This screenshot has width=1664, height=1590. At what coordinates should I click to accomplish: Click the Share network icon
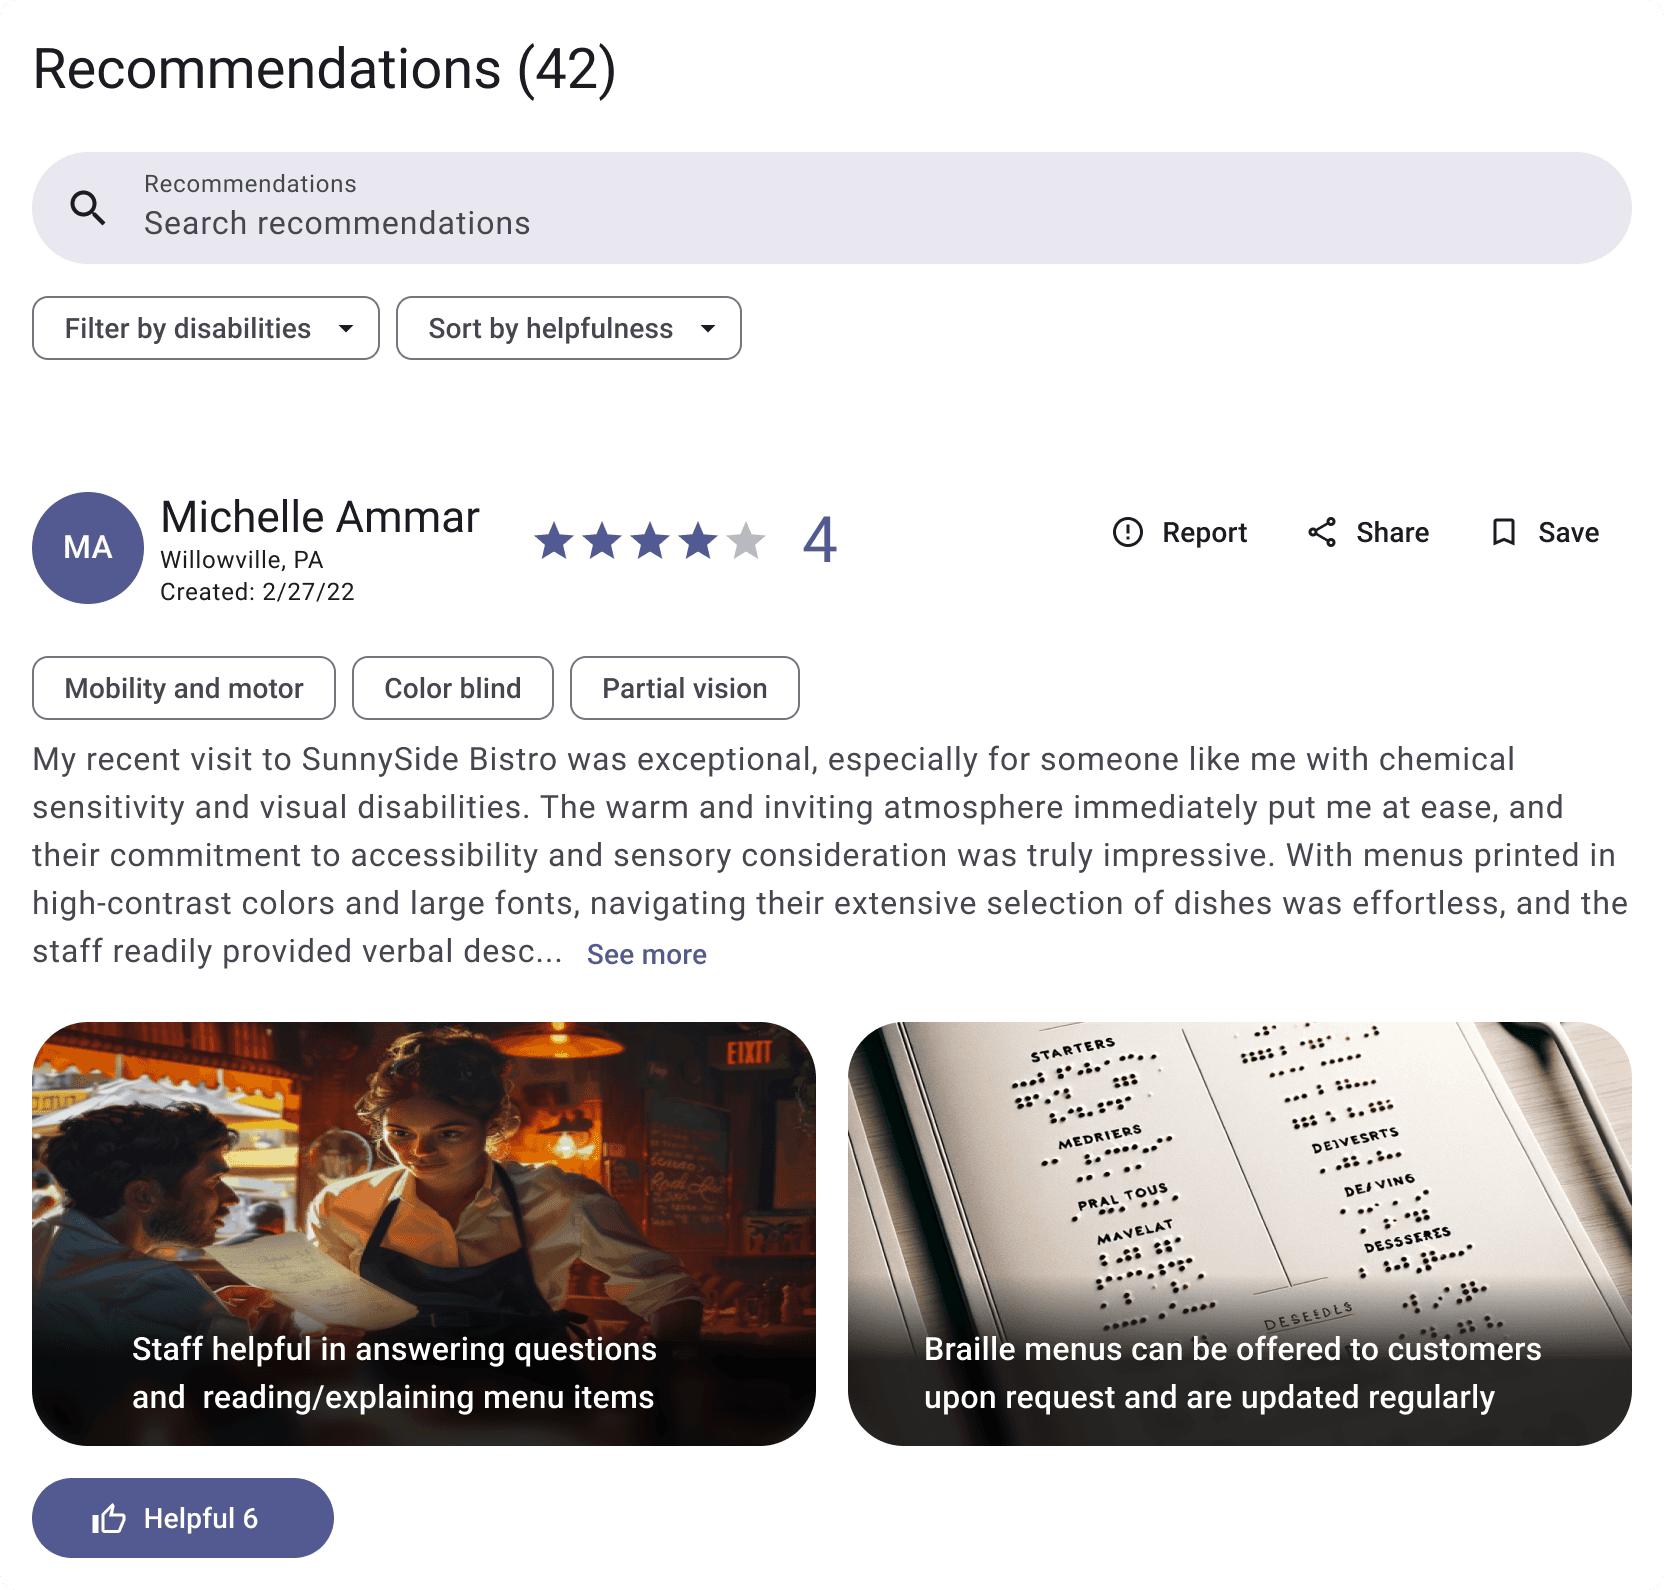point(1322,532)
